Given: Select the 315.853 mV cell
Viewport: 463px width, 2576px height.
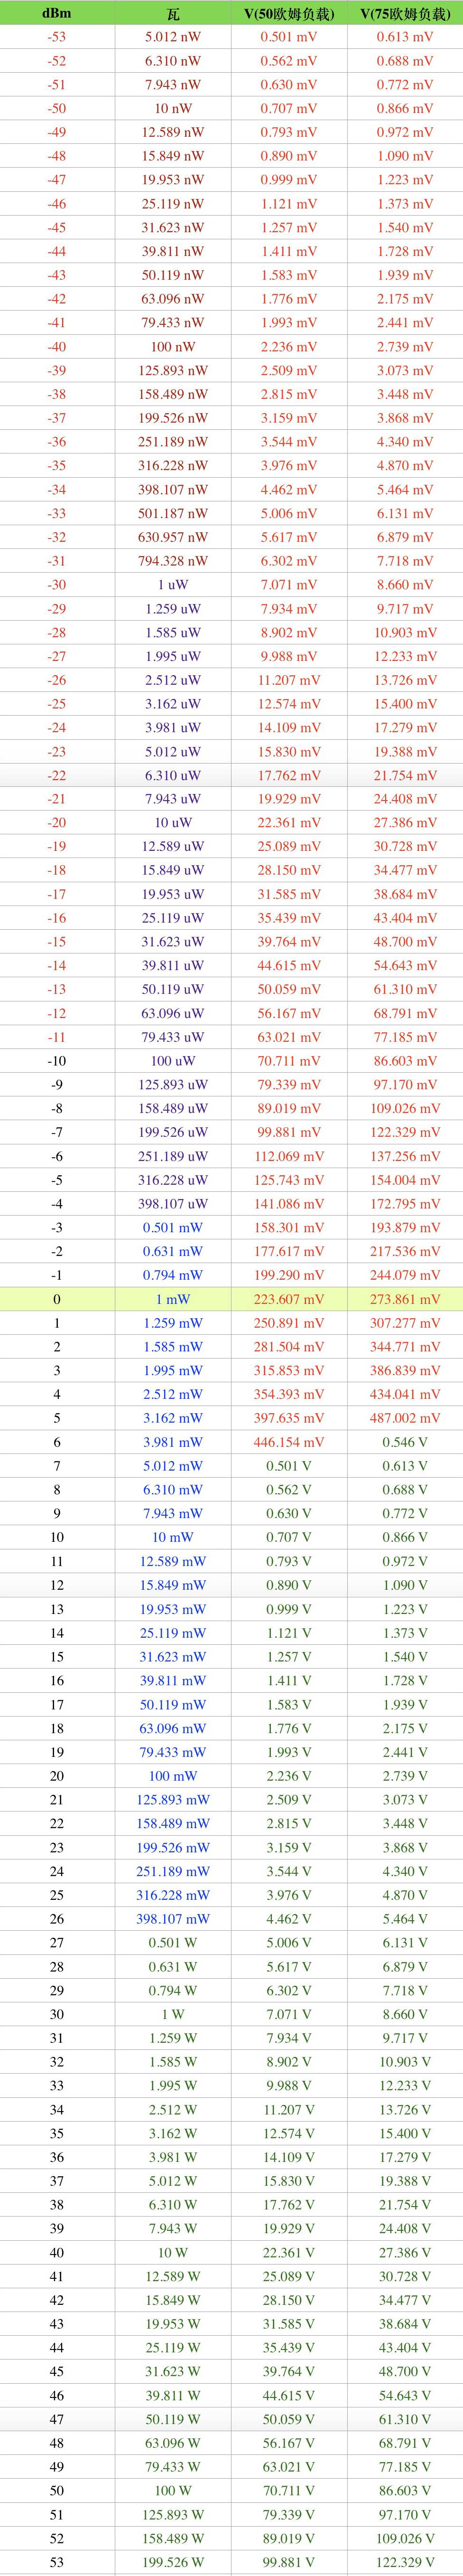Looking at the screenshot, I should tap(289, 1371).
